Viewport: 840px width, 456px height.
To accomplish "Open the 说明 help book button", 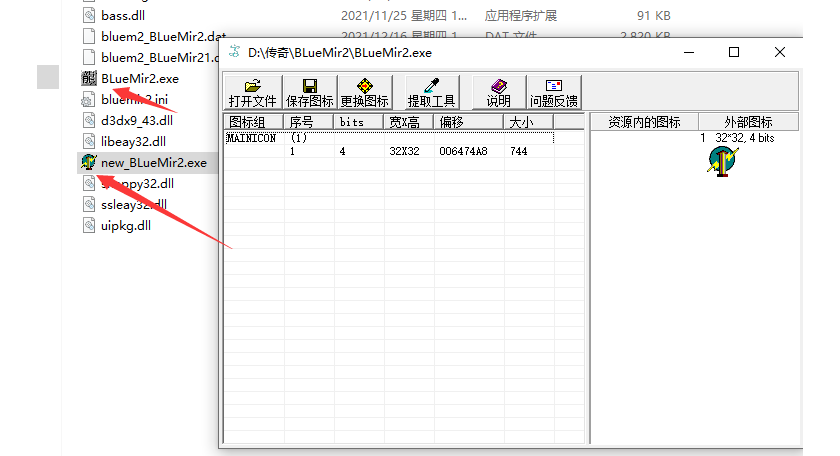I will (499, 93).
